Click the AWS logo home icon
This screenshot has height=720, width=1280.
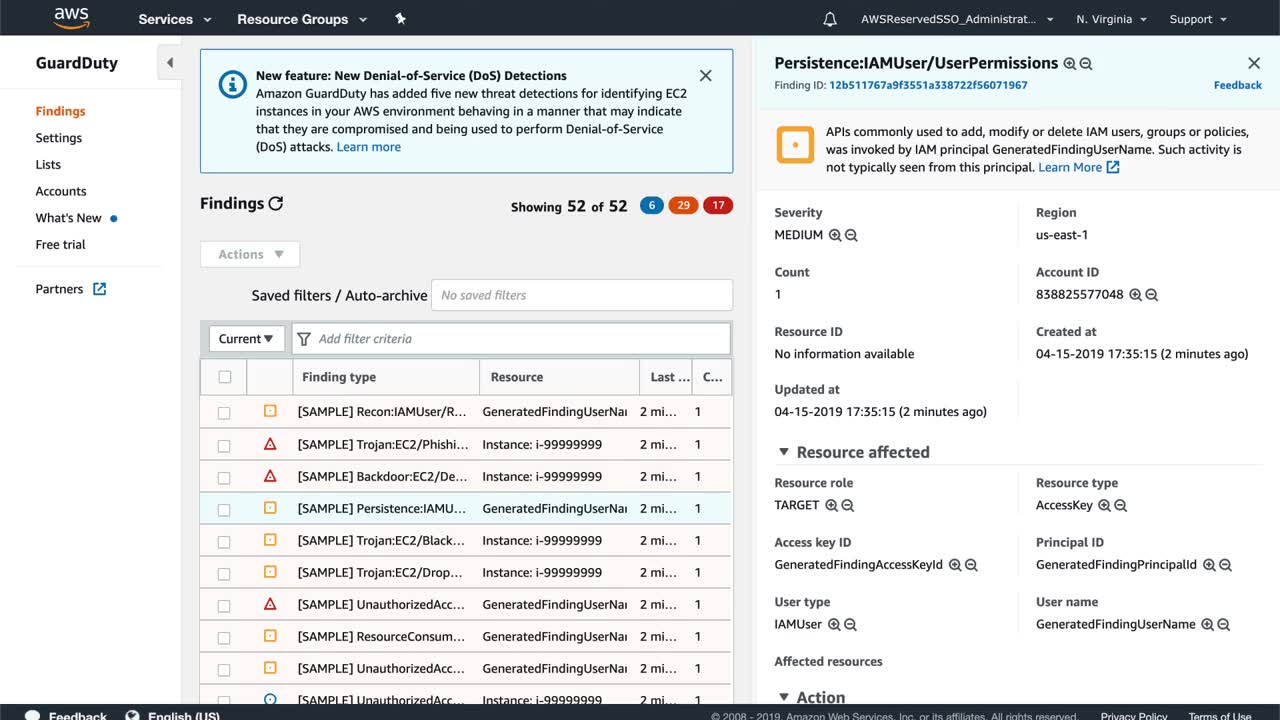point(72,18)
